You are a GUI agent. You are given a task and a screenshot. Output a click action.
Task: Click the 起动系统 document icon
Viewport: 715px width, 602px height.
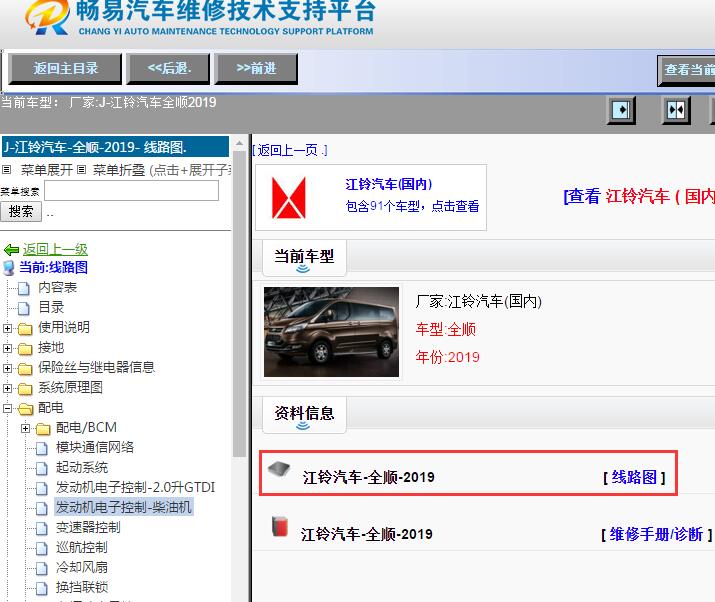coord(41,468)
